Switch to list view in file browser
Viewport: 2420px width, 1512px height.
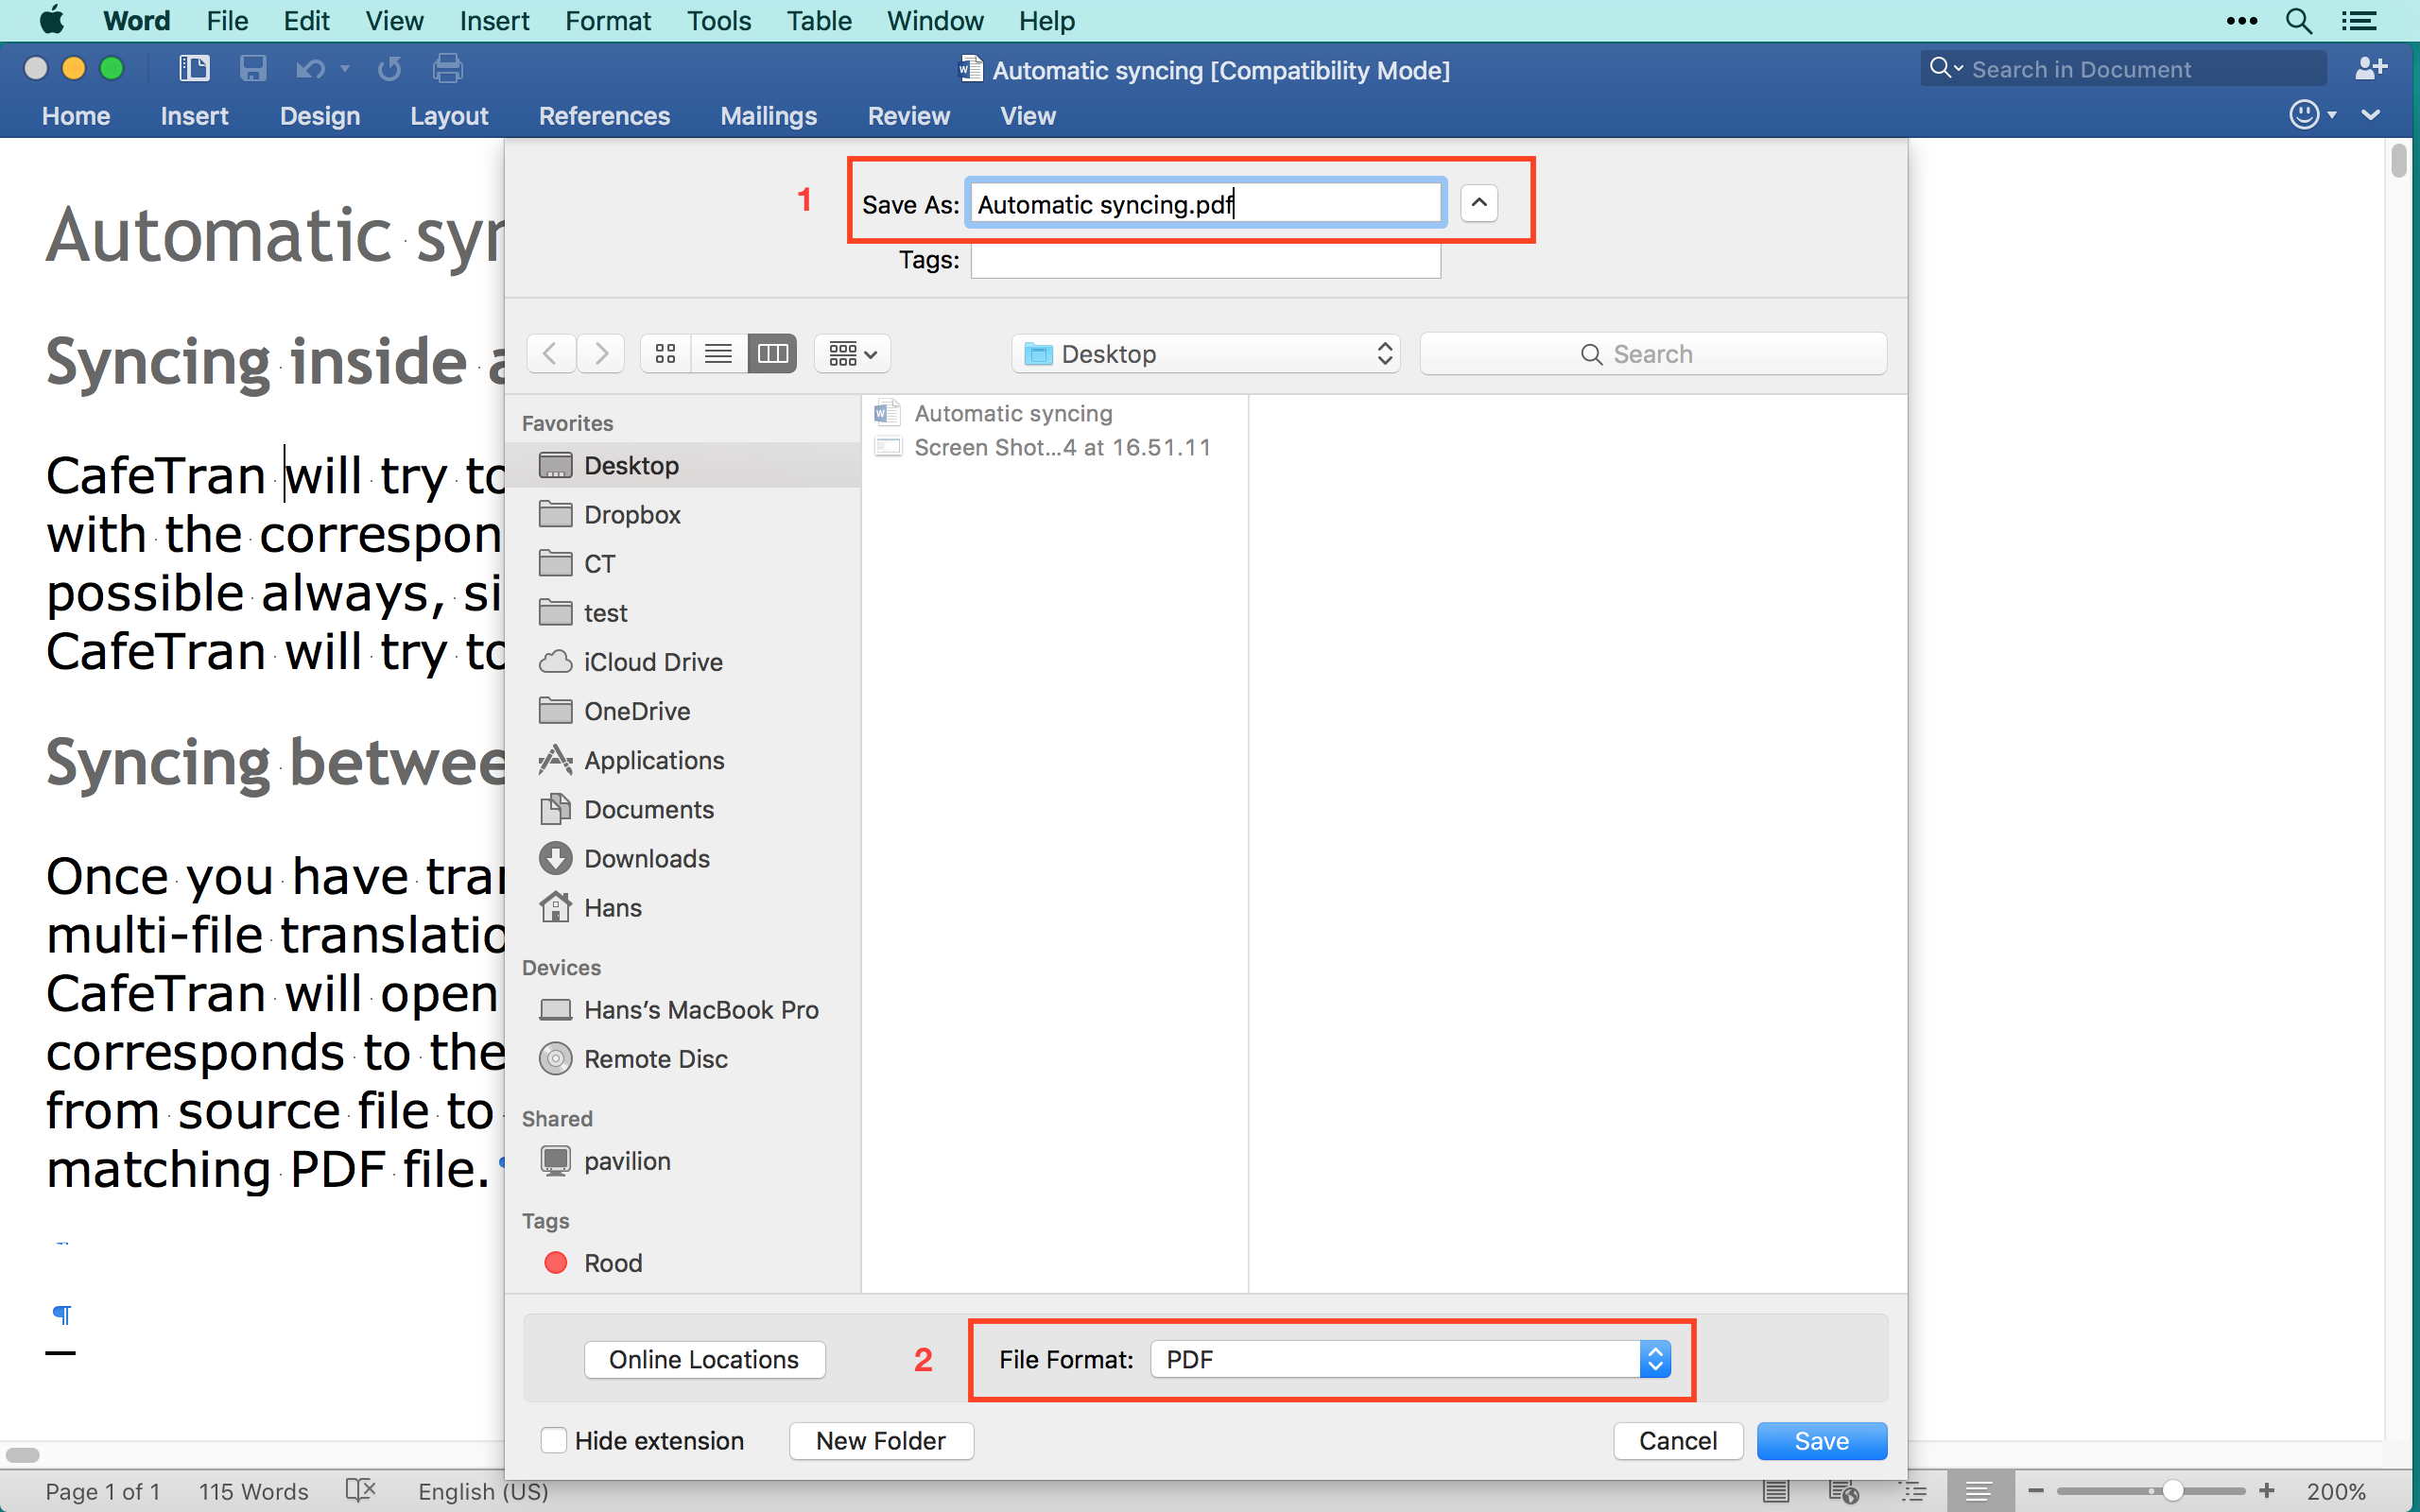coord(718,354)
